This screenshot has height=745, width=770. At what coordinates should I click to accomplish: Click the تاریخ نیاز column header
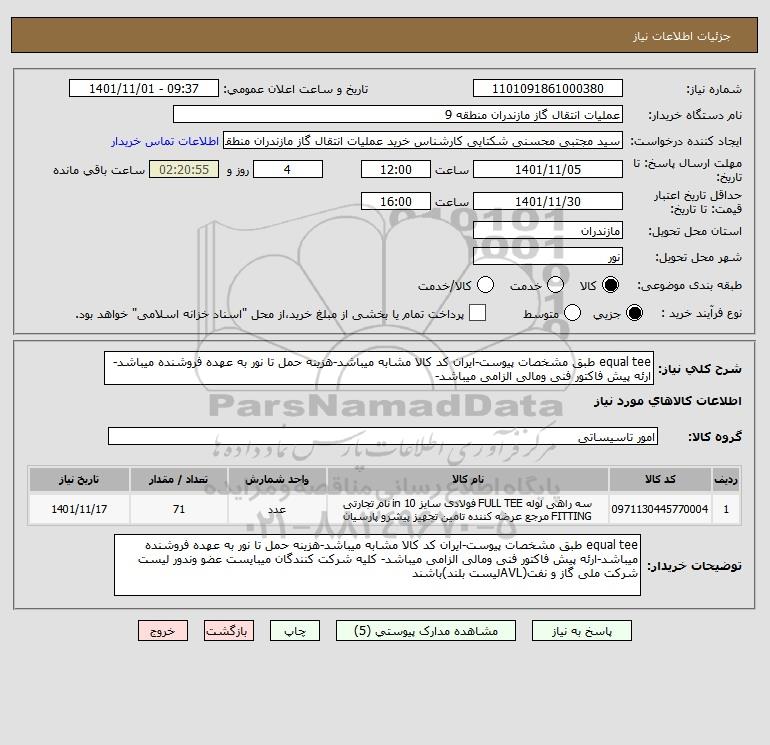coord(79,480)
